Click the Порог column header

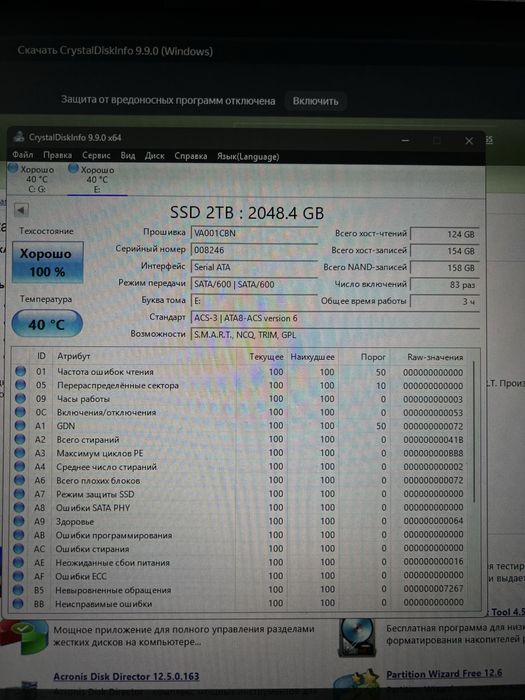(x=373, y=357)
